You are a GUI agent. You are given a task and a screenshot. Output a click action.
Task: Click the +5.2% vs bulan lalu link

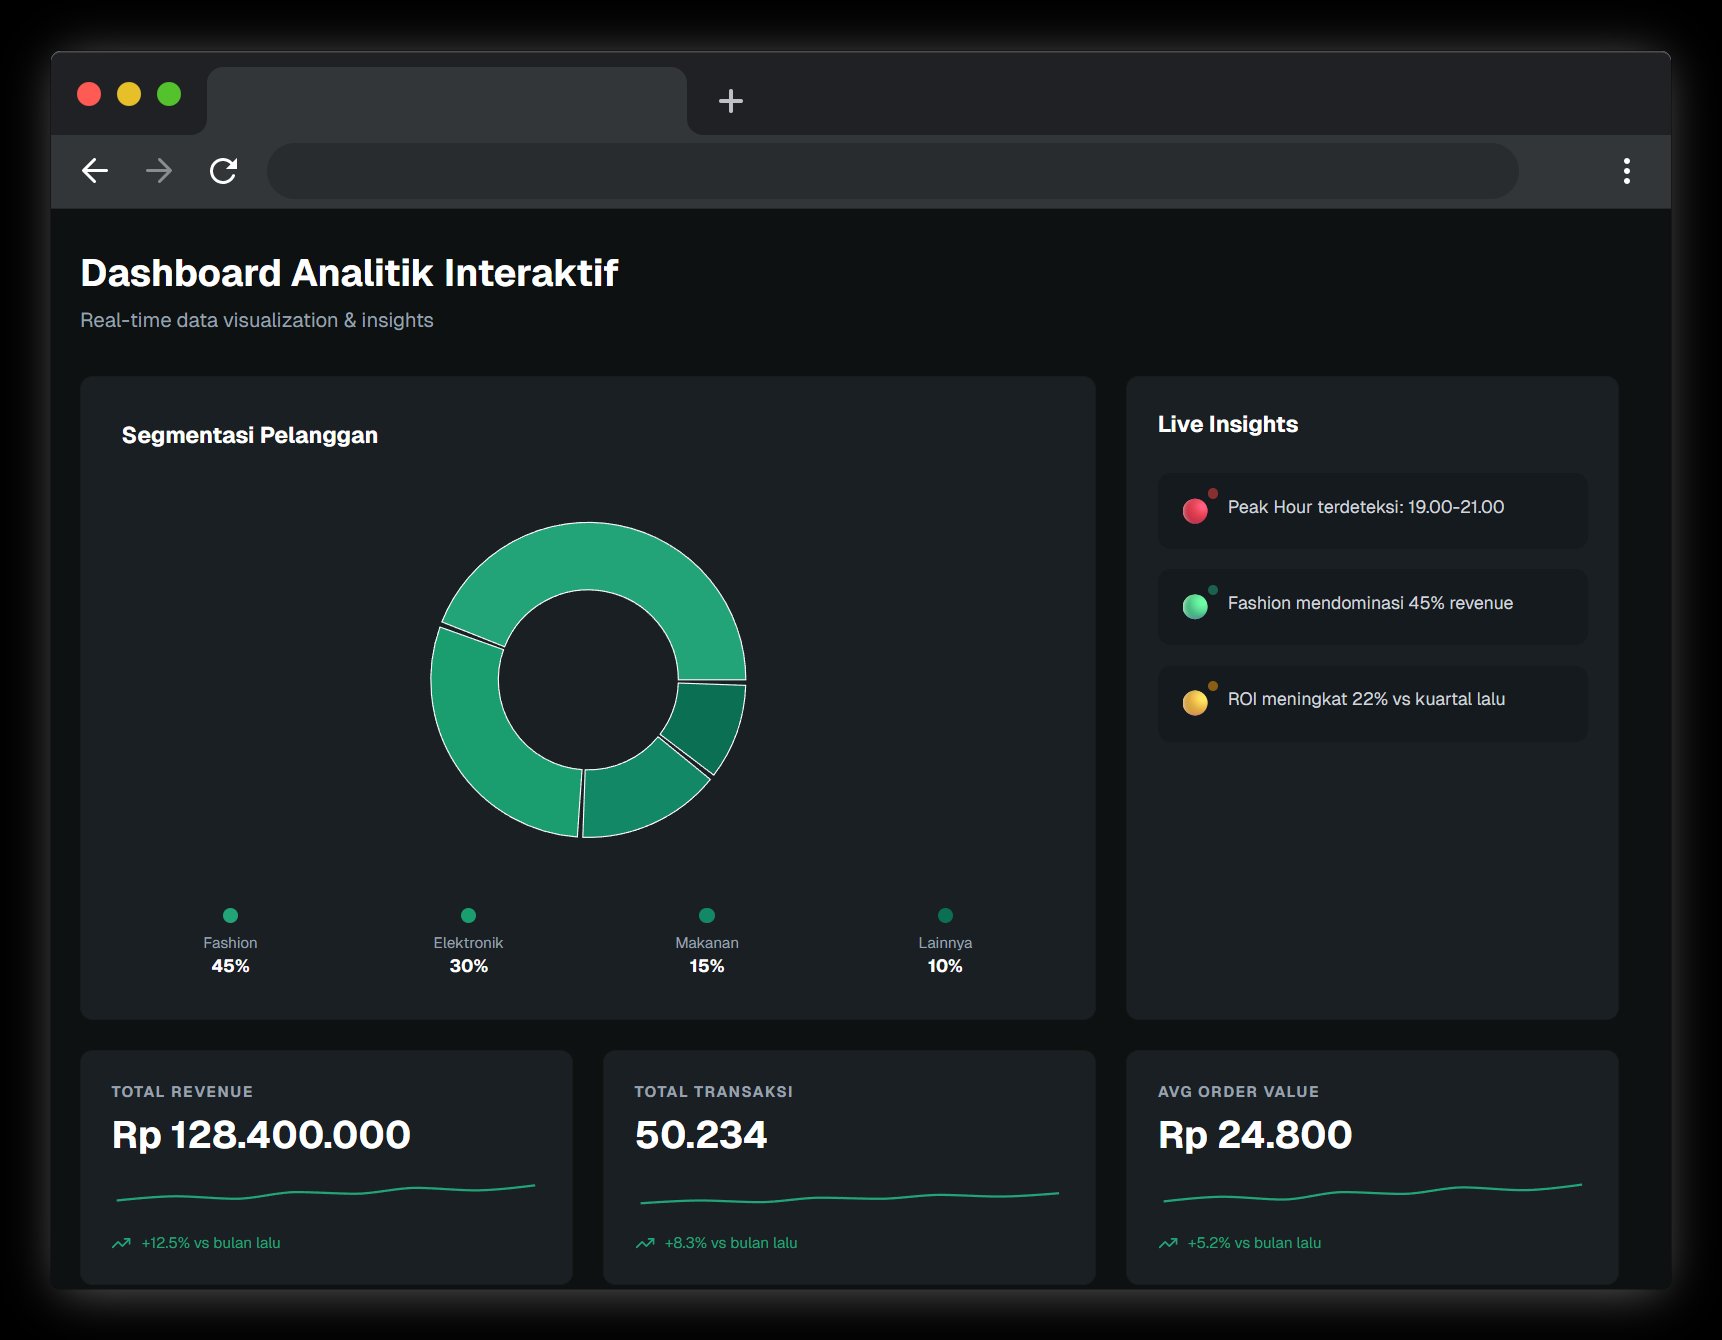click(x=1253, y=1243)
